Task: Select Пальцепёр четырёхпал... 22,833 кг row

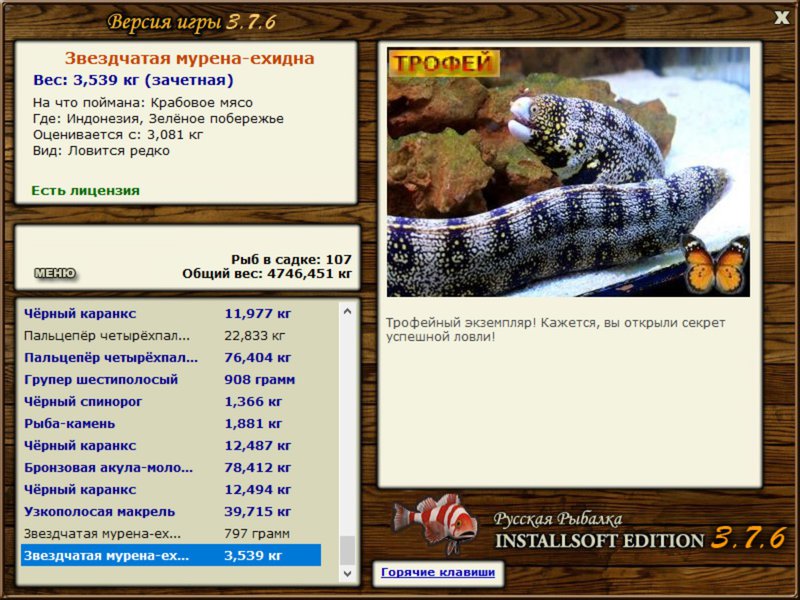Action: click(x=171, y=335)
